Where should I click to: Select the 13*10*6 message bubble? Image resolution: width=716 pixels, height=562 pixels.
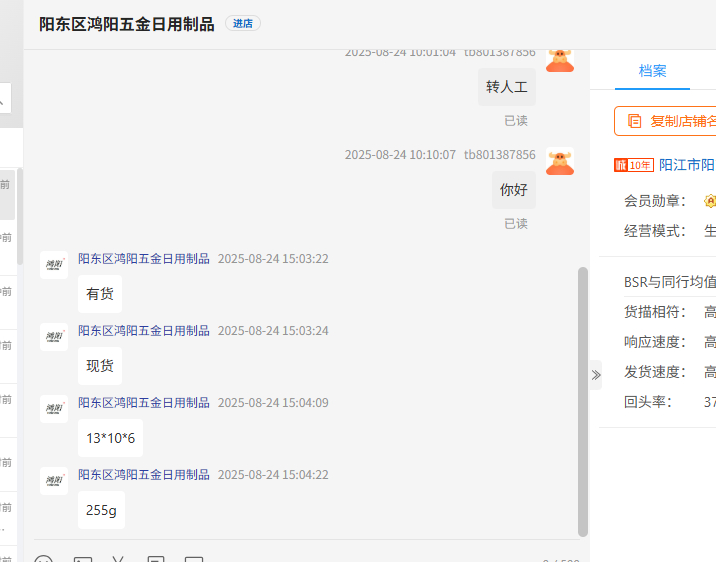pos(110,438)
